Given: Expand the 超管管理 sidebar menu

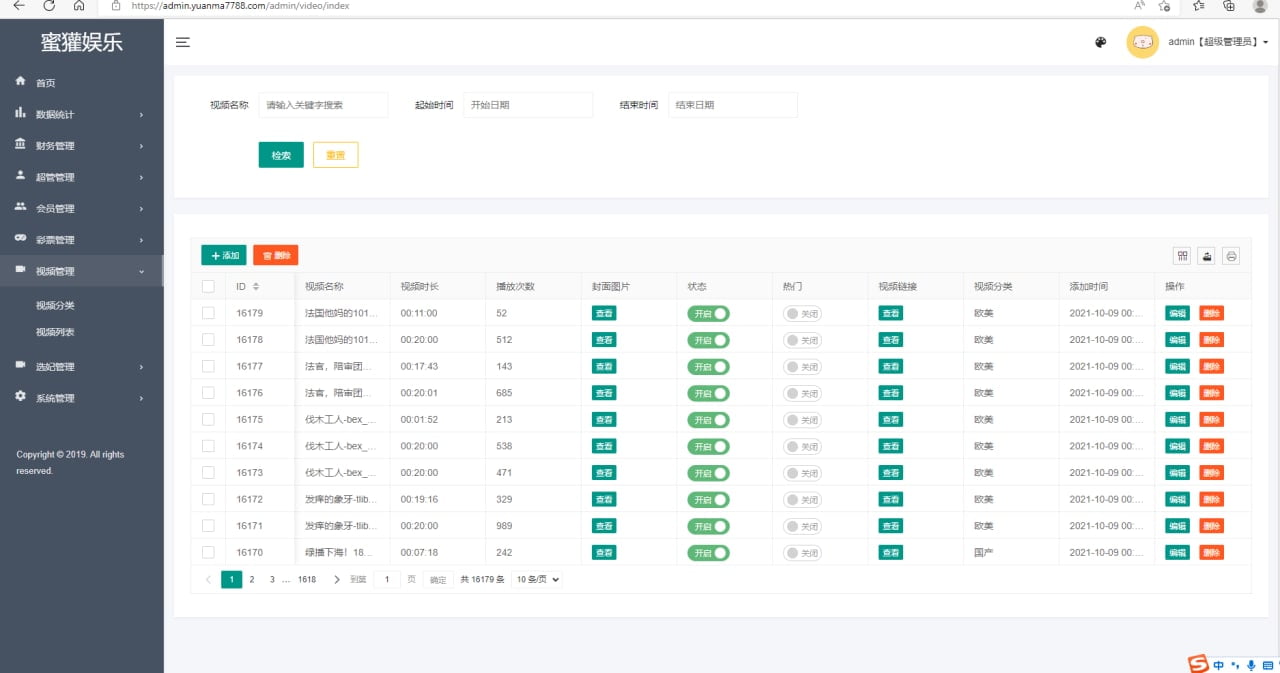Looking at the screenshot, I should (82, 177).
